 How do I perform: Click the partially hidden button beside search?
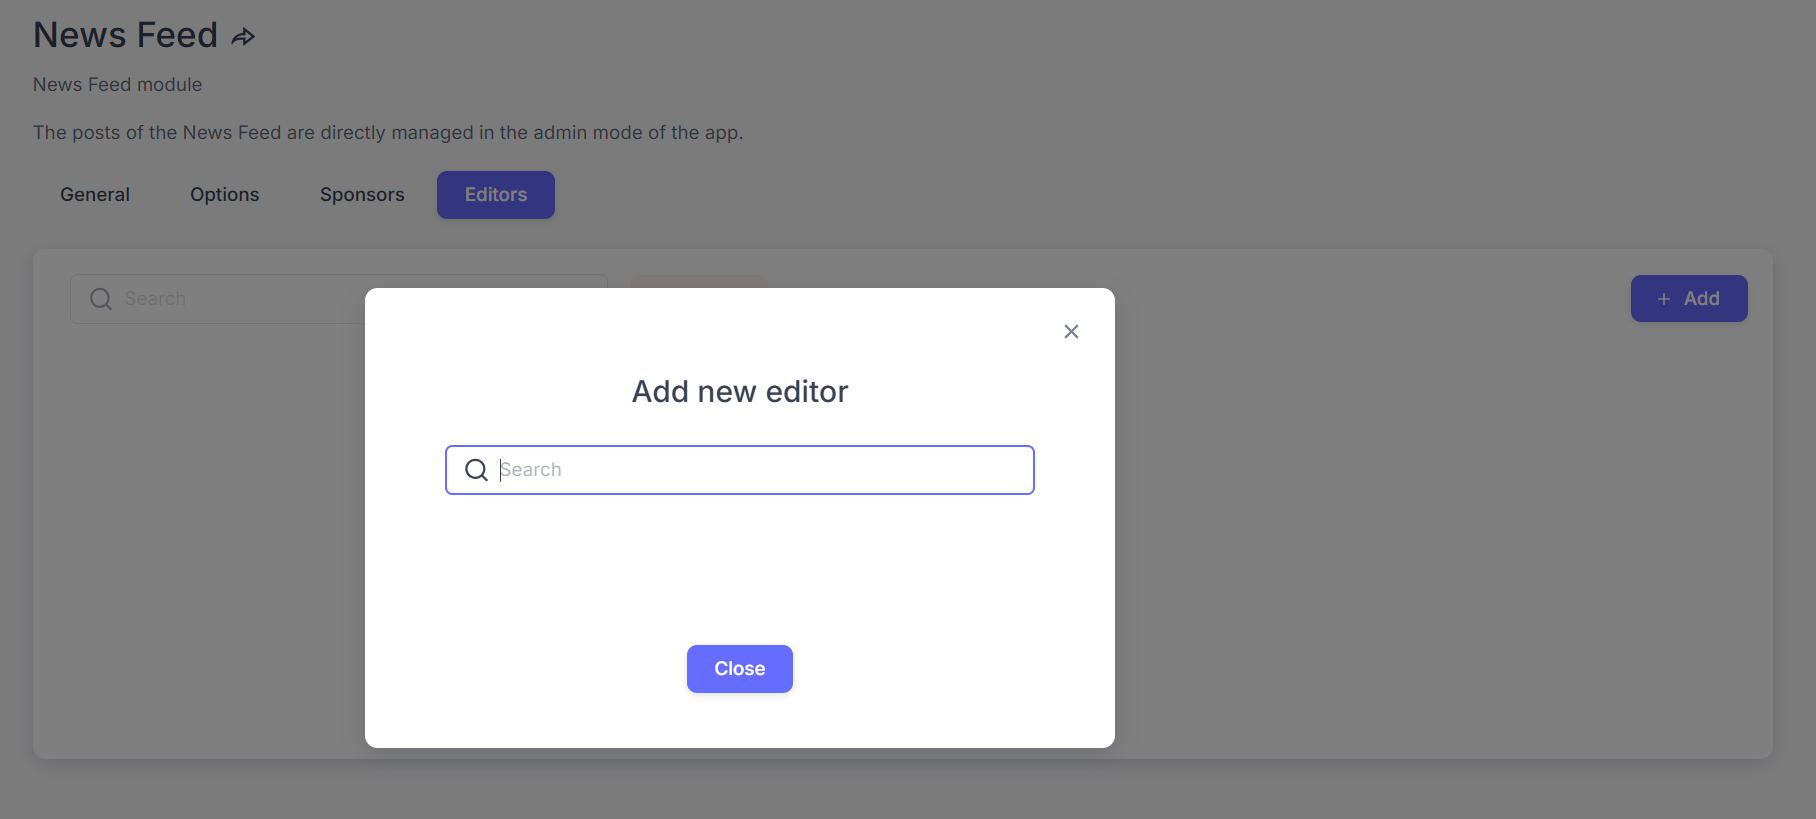pos(699,281)
